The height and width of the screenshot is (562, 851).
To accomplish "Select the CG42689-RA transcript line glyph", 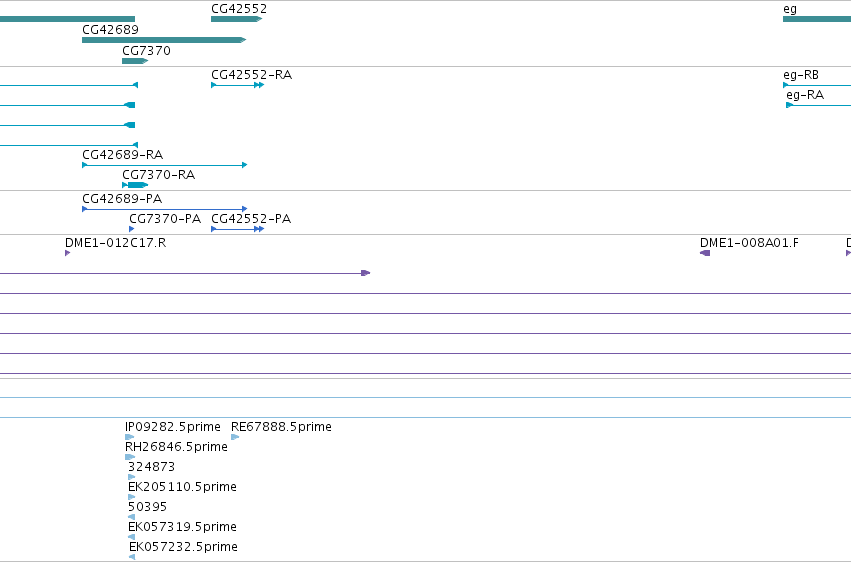I will [x=164, y=165].
